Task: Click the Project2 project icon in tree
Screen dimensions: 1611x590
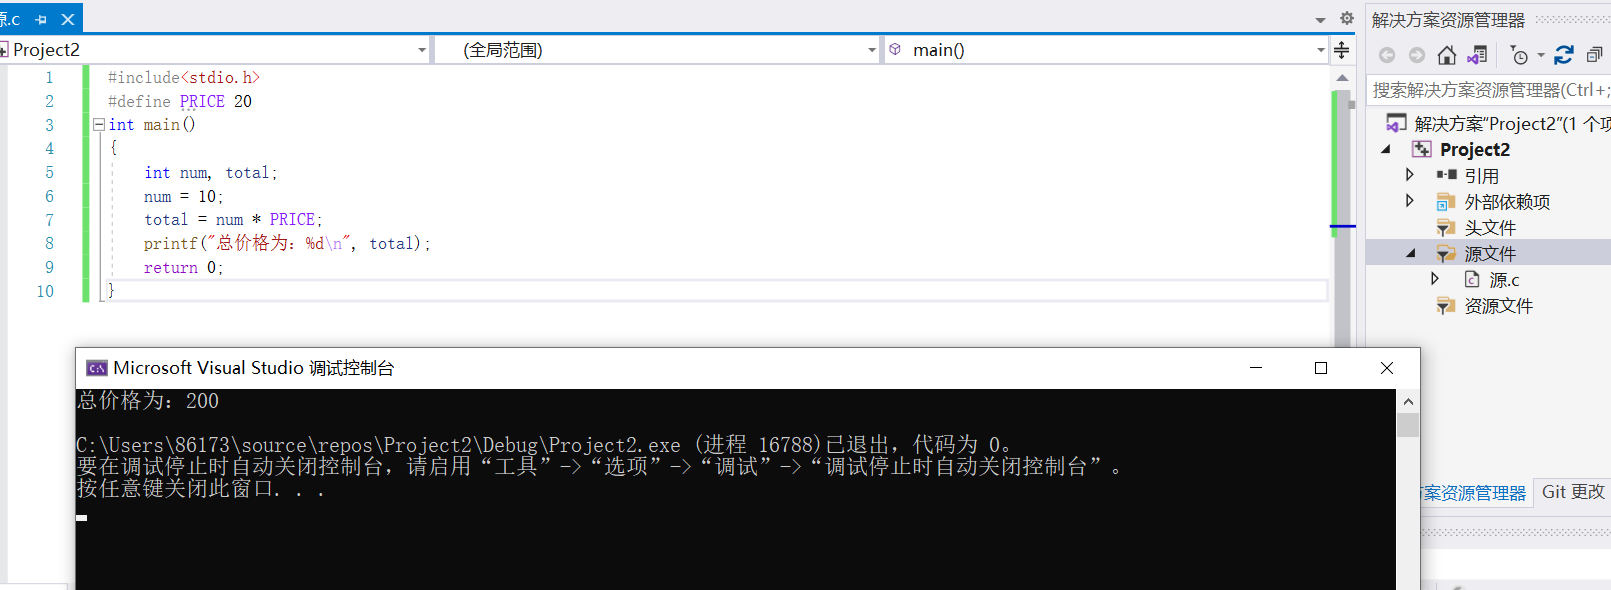Action: click(1421, 149)
